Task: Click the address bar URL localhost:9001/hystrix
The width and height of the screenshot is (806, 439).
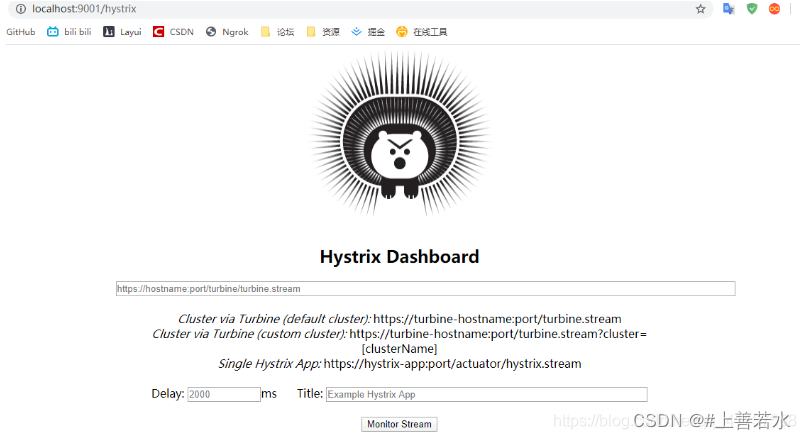Action: click(84, 9)
